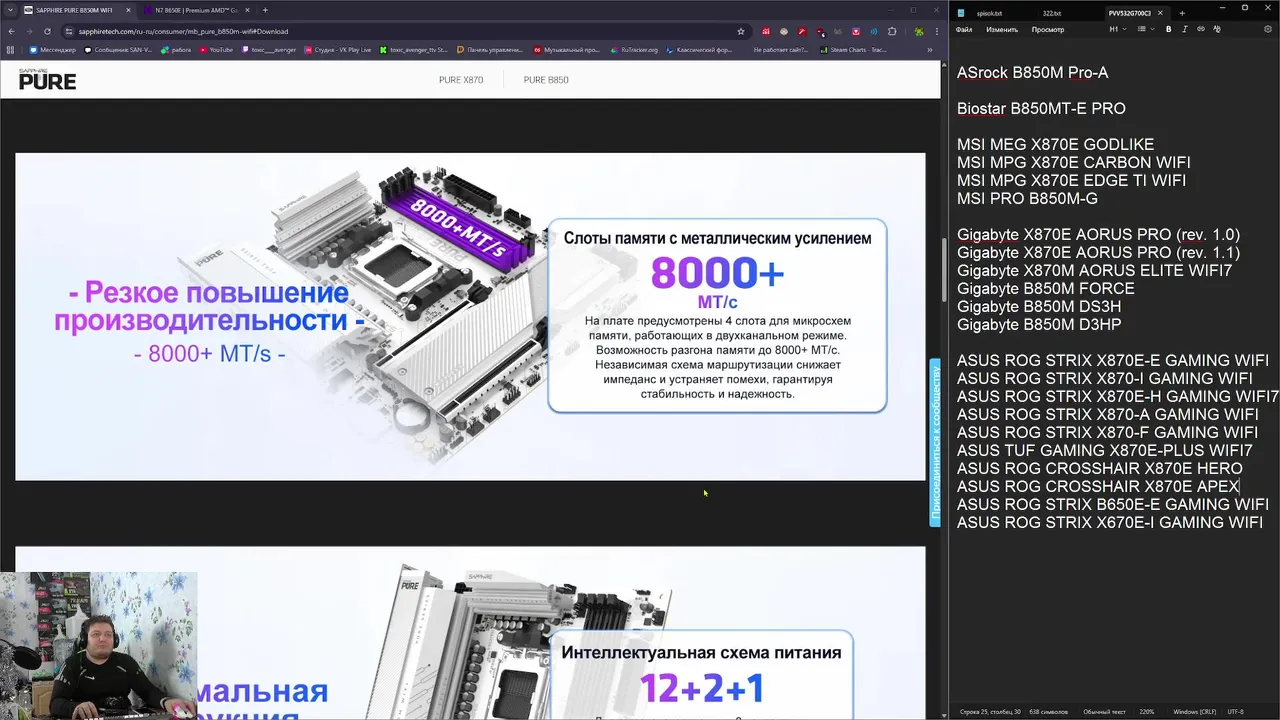Click the ASRock B850M Pro-A line
Screen dimensions: 1280x720
pos(1032,73)
